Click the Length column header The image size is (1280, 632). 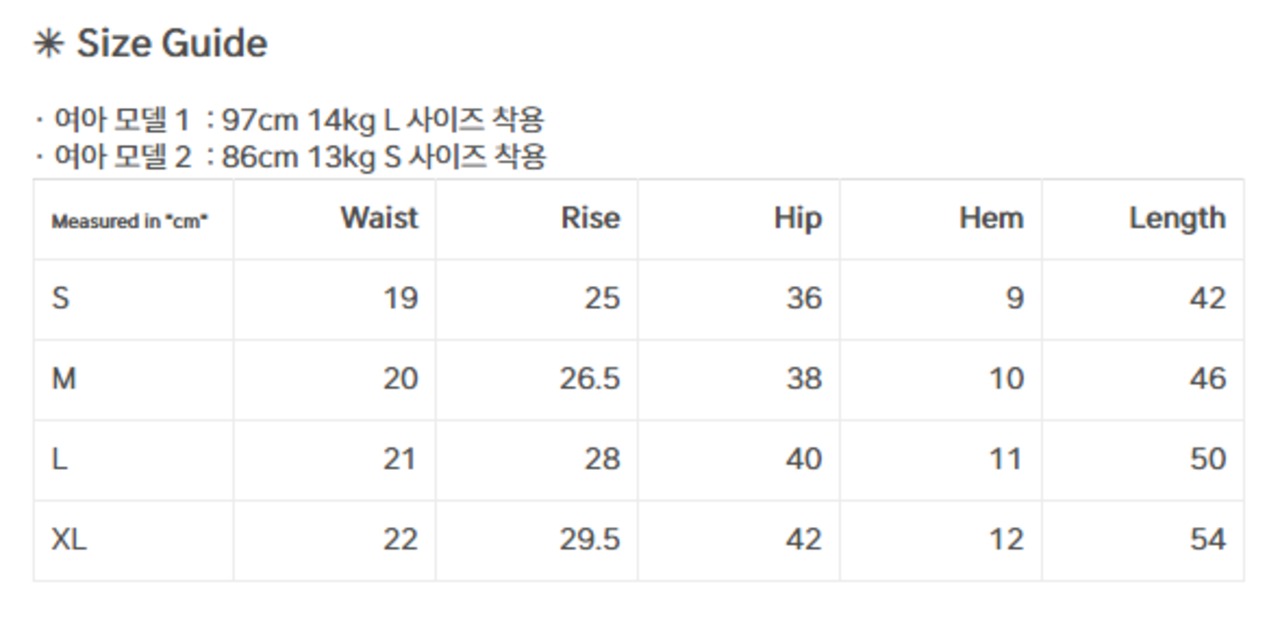click(1177, 219)
